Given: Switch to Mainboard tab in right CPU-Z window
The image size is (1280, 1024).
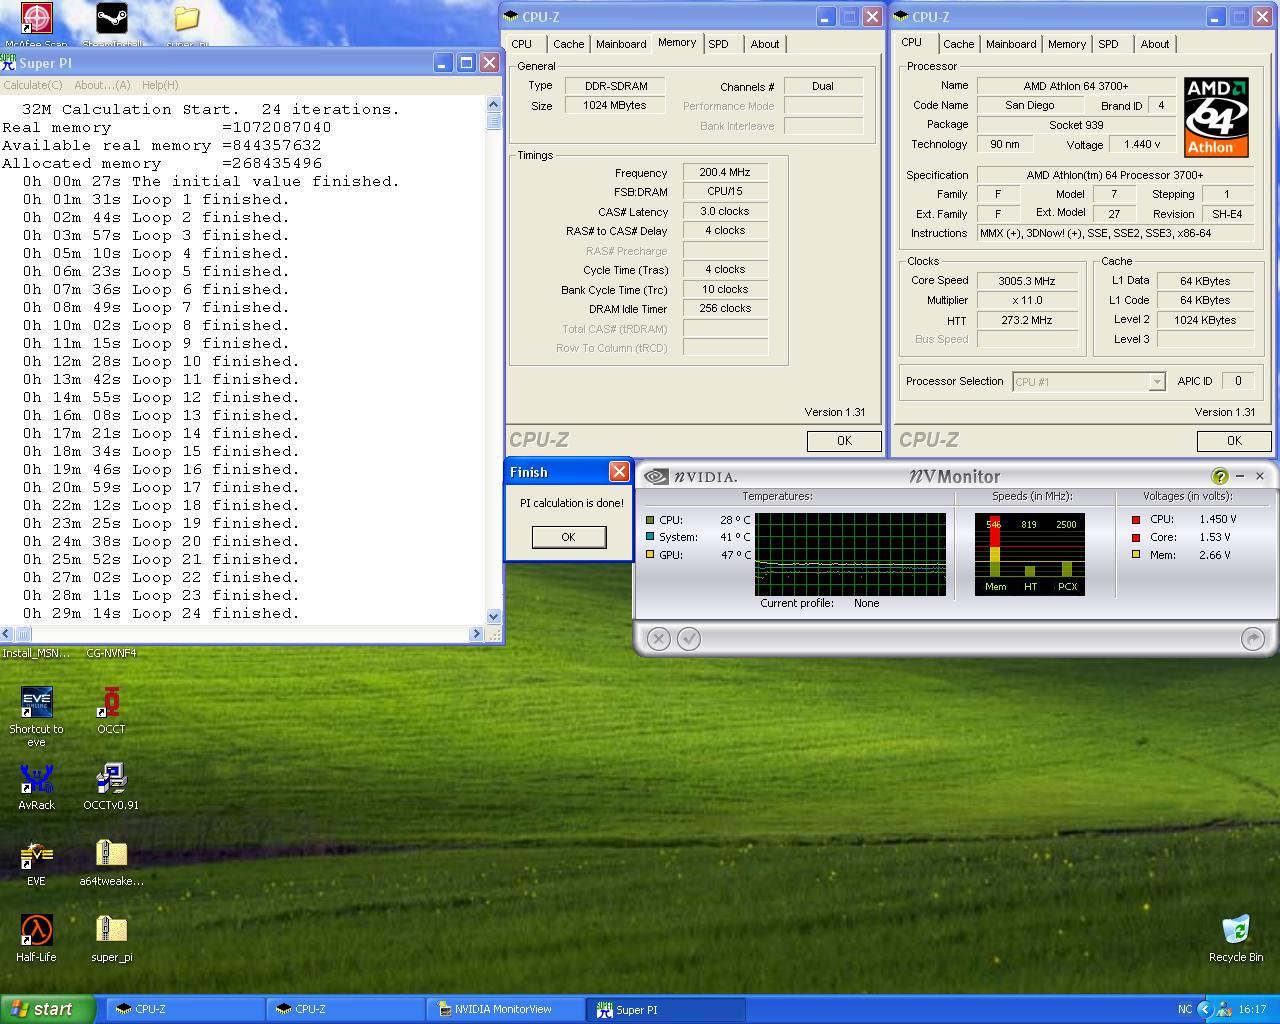Looking at the screenshot, I should [1011, 44].
